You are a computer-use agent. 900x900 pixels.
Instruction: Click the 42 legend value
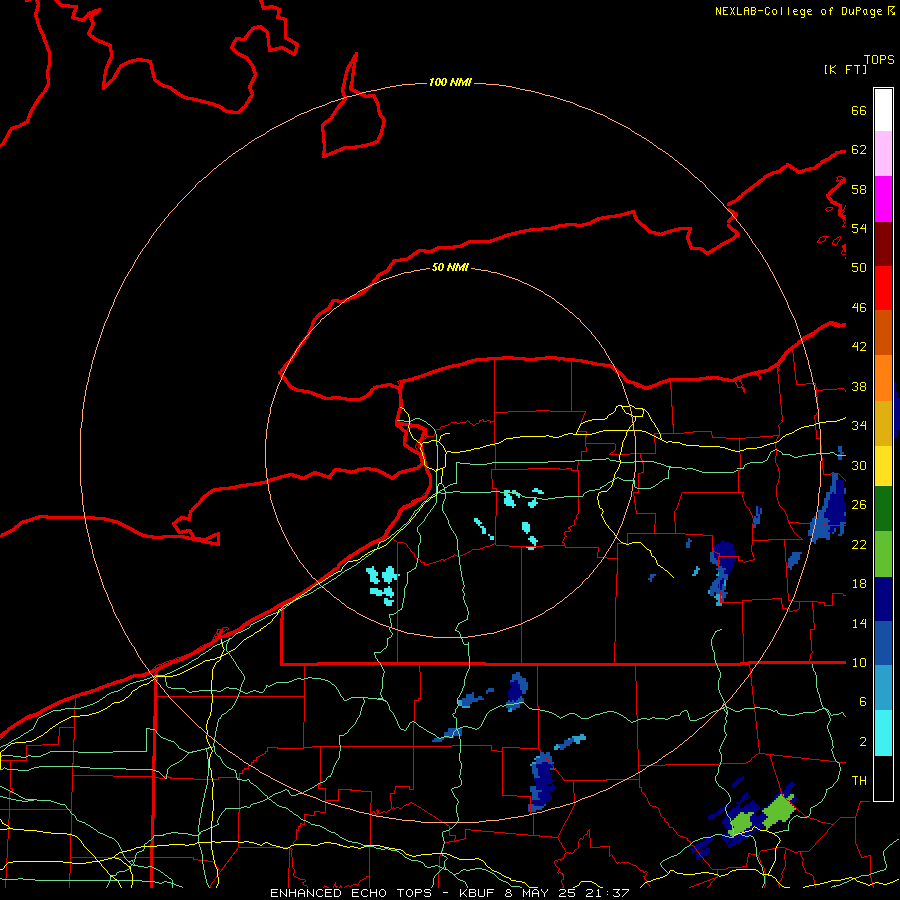[859, 347]
